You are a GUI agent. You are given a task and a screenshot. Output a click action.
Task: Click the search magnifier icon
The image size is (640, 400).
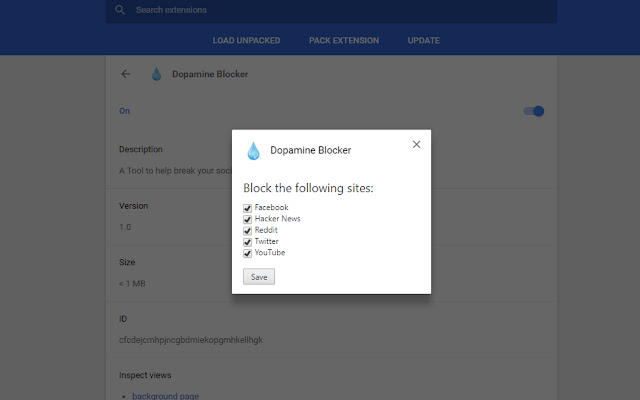pyautogui.click(x=120, y=10)
